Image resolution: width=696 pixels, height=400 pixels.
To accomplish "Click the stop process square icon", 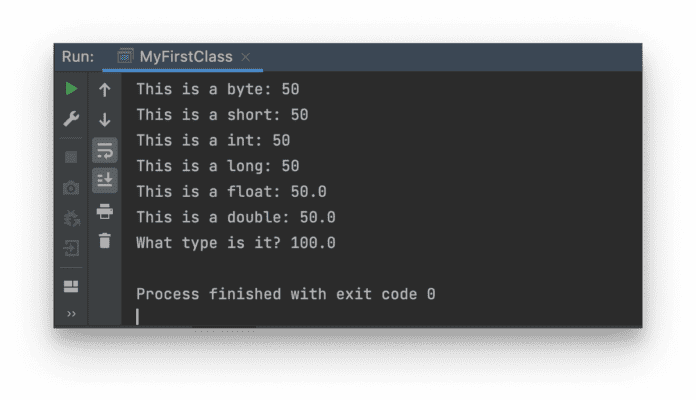I will [71, 157].
